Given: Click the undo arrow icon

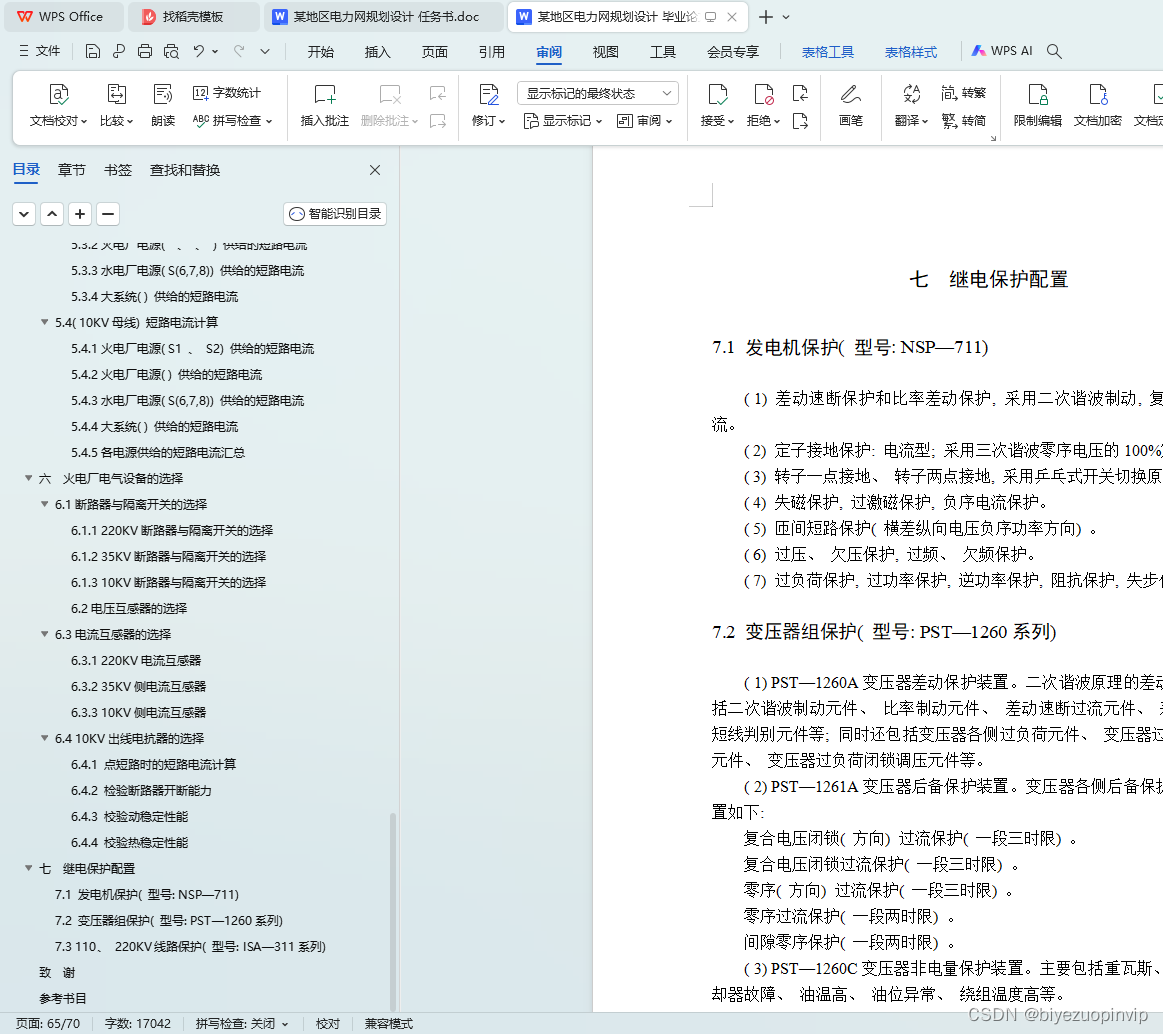Looking at the screenshot, I should point(198,51).
